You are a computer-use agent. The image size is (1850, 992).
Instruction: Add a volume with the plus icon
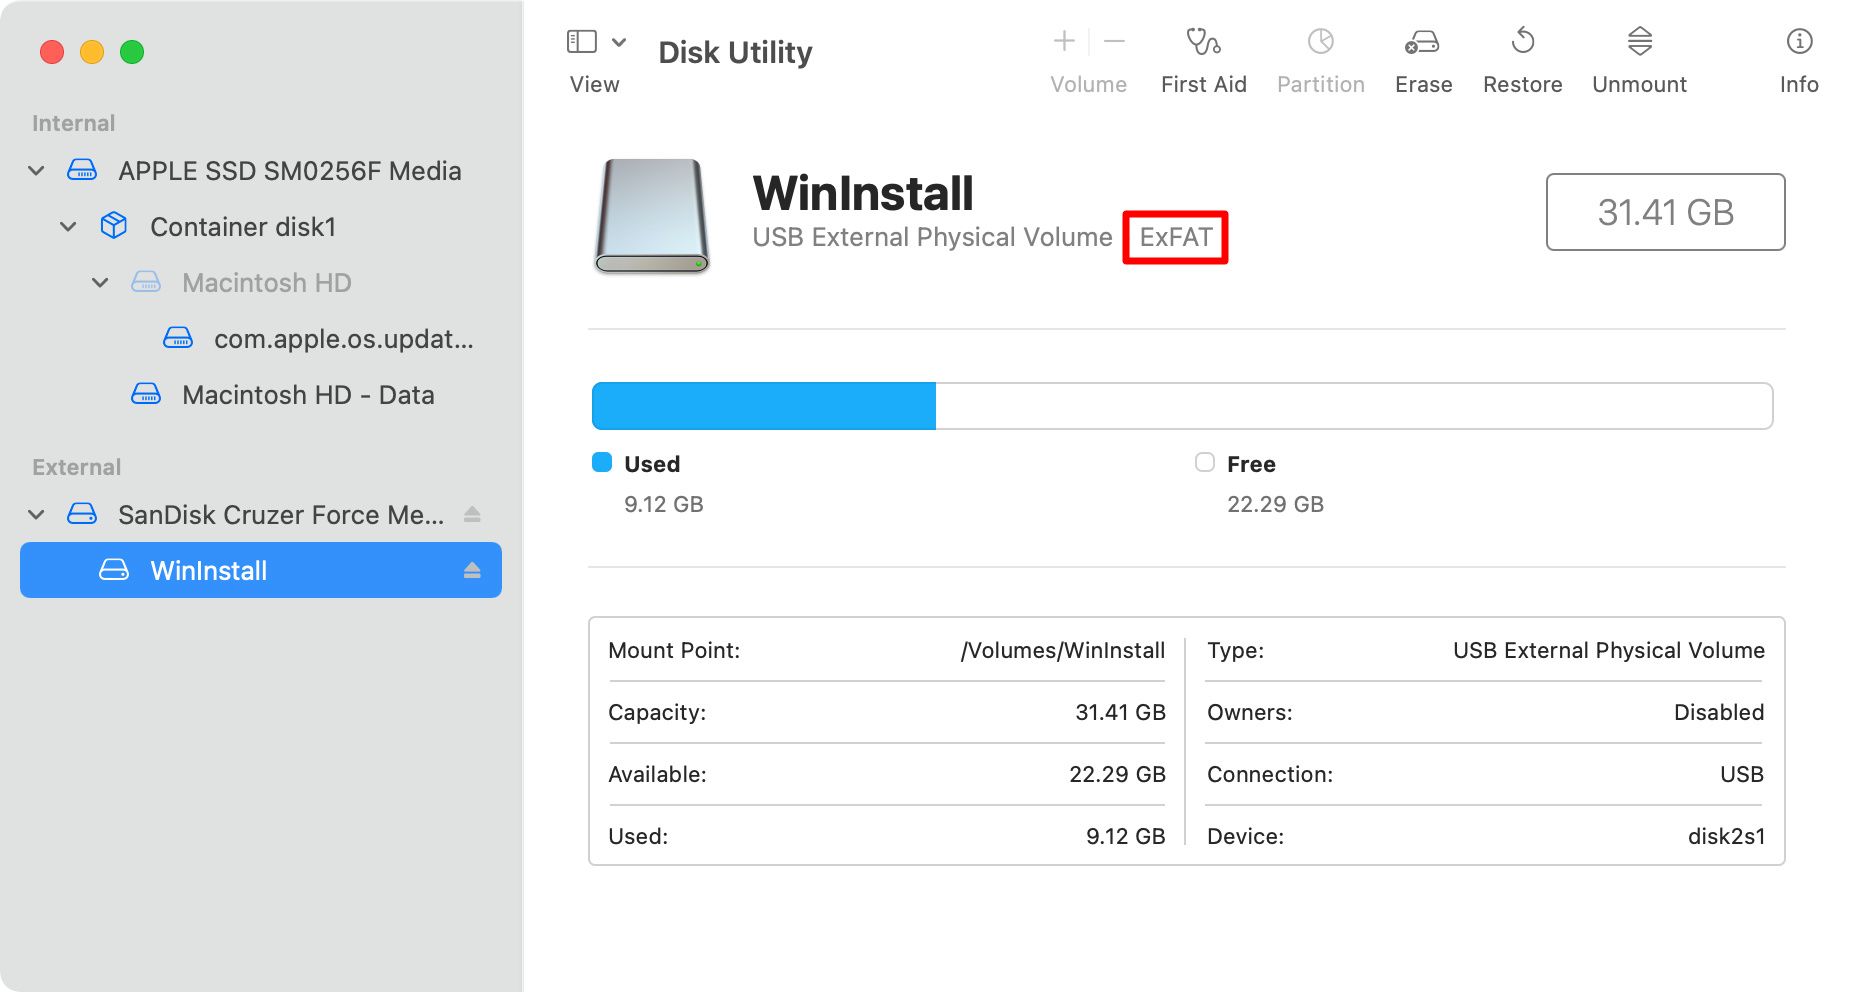tap(1063, 42)
